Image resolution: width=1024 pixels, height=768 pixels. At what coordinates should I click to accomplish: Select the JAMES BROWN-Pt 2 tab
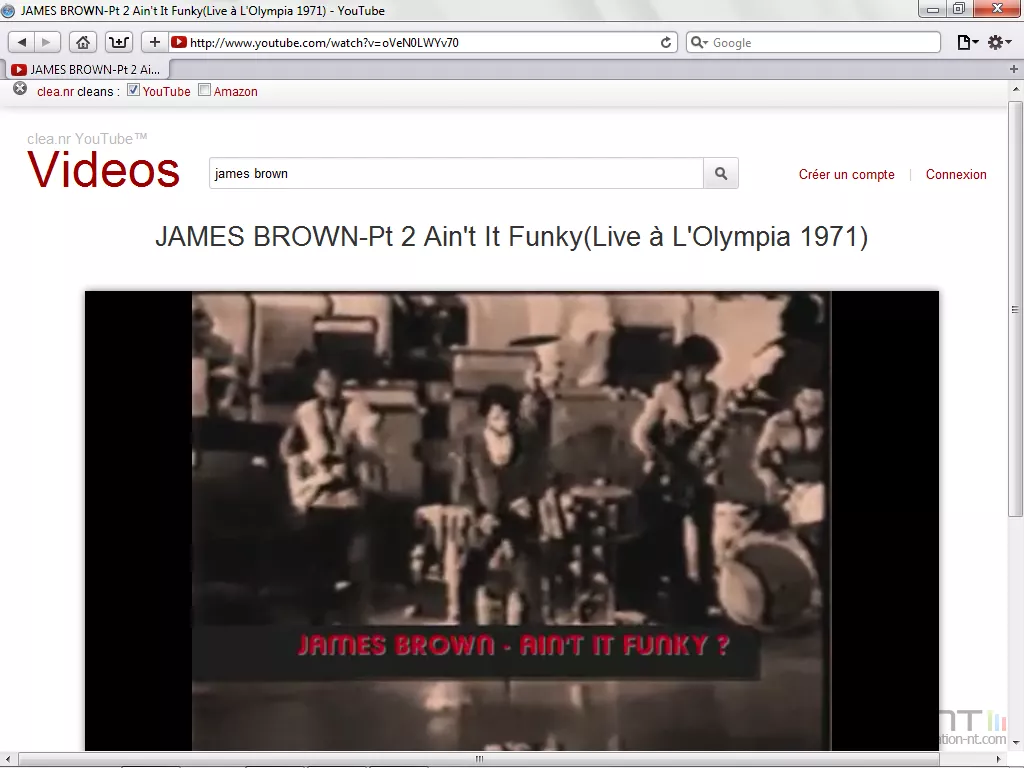[x=87, y=69]
